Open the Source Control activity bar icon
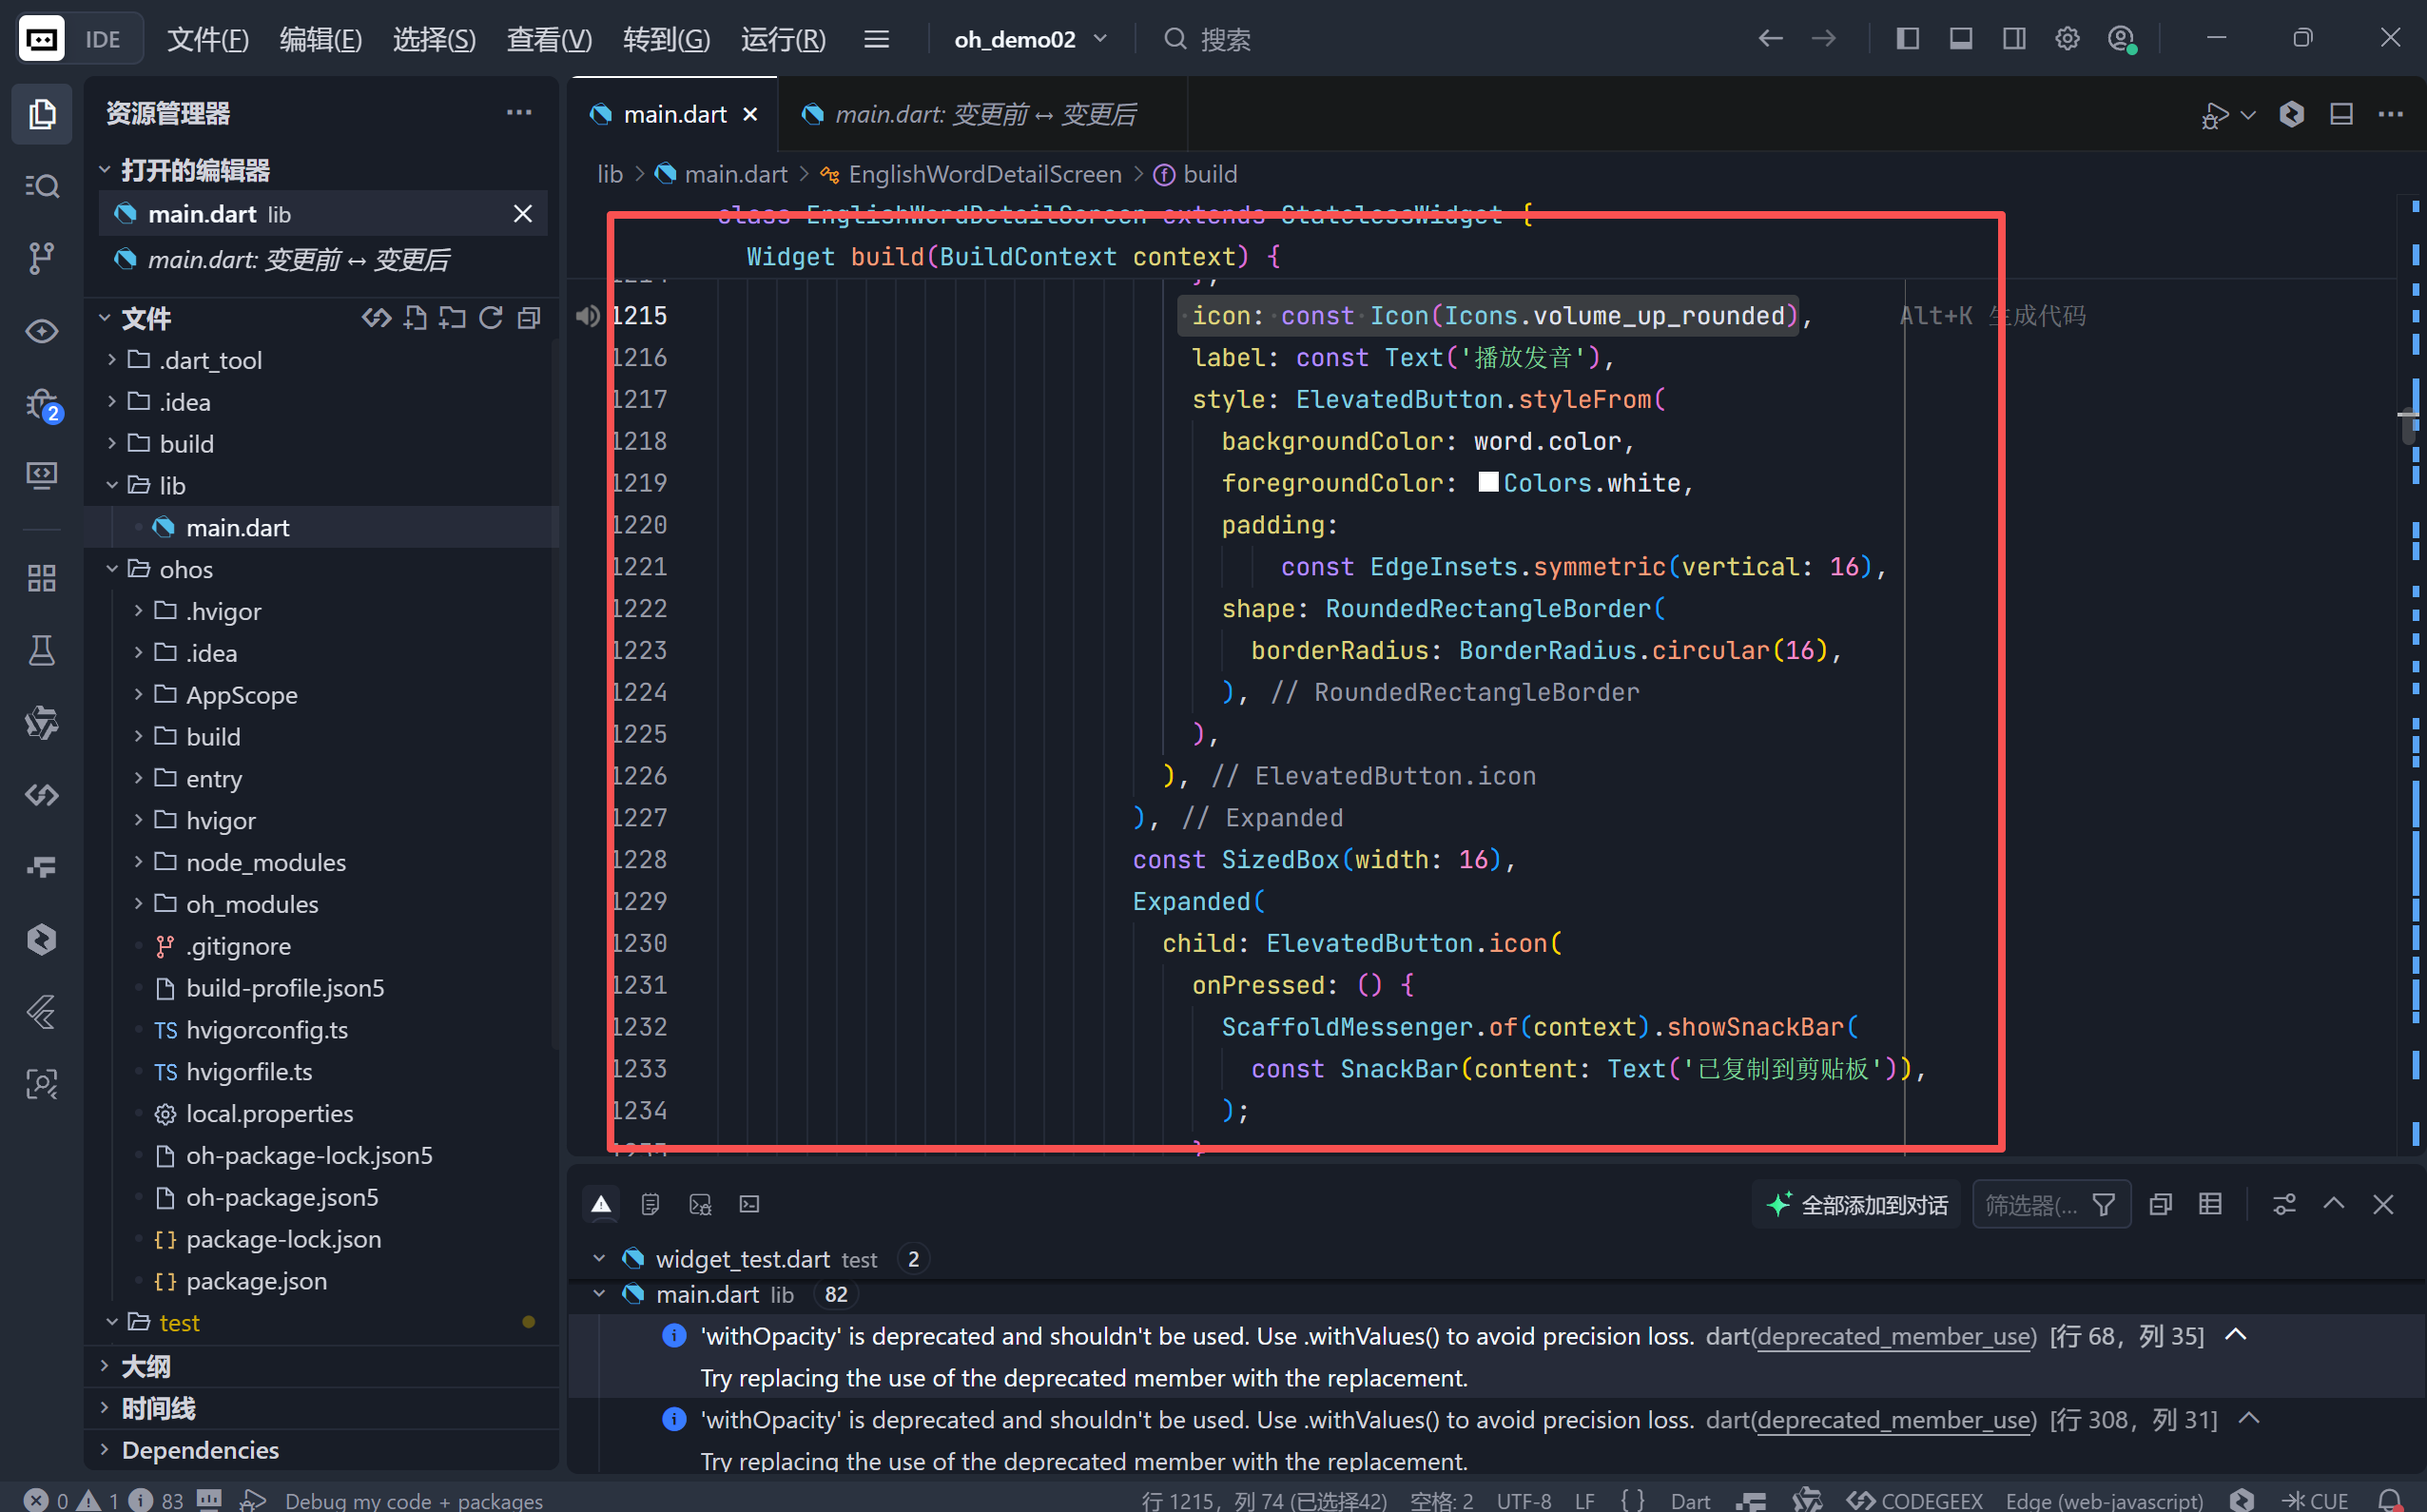This screenshot has width=2427, height=1512. coord(41,258)
